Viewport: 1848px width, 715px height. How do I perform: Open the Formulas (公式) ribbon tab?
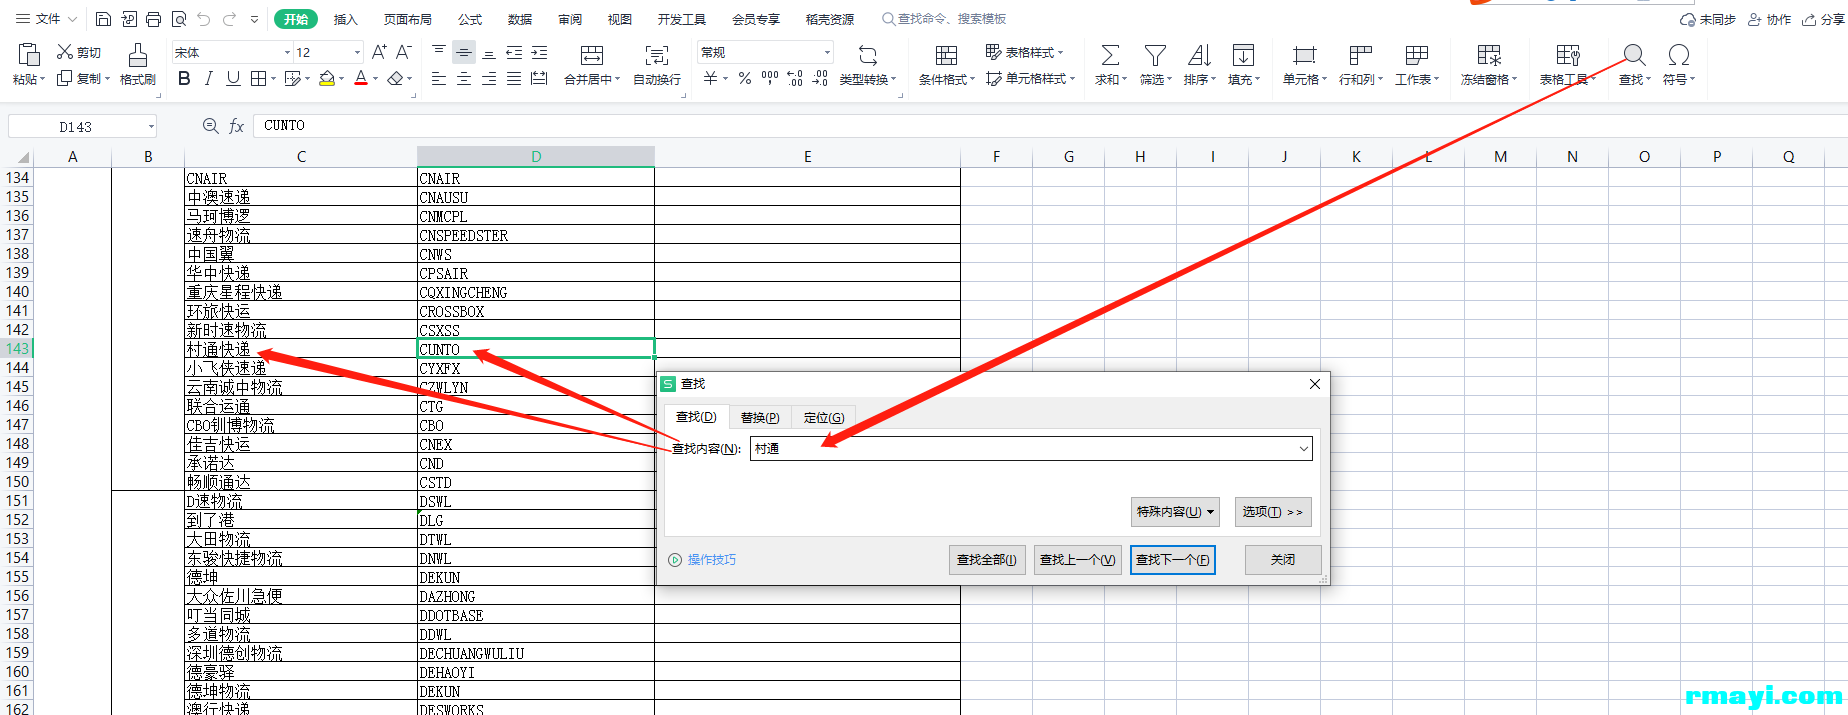(x=470, y=19)
